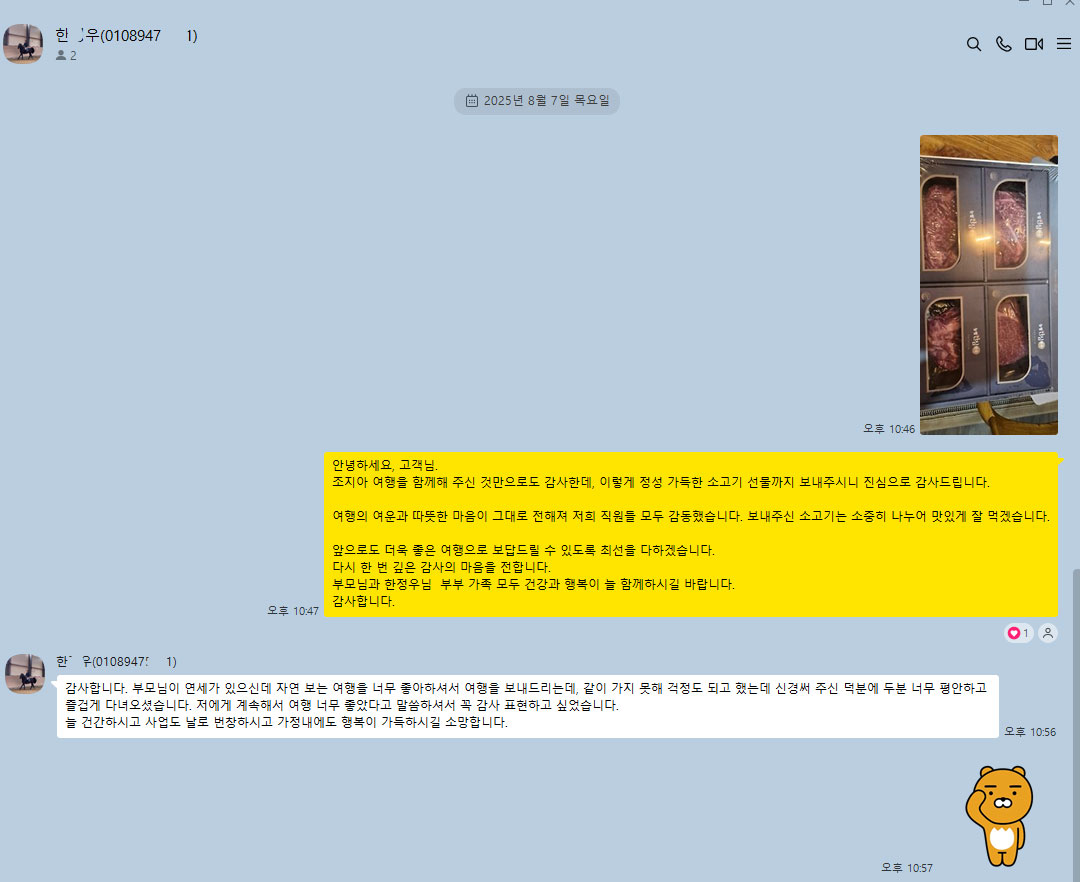Click the calendar icon in the date label

click(x=471, y=101)
